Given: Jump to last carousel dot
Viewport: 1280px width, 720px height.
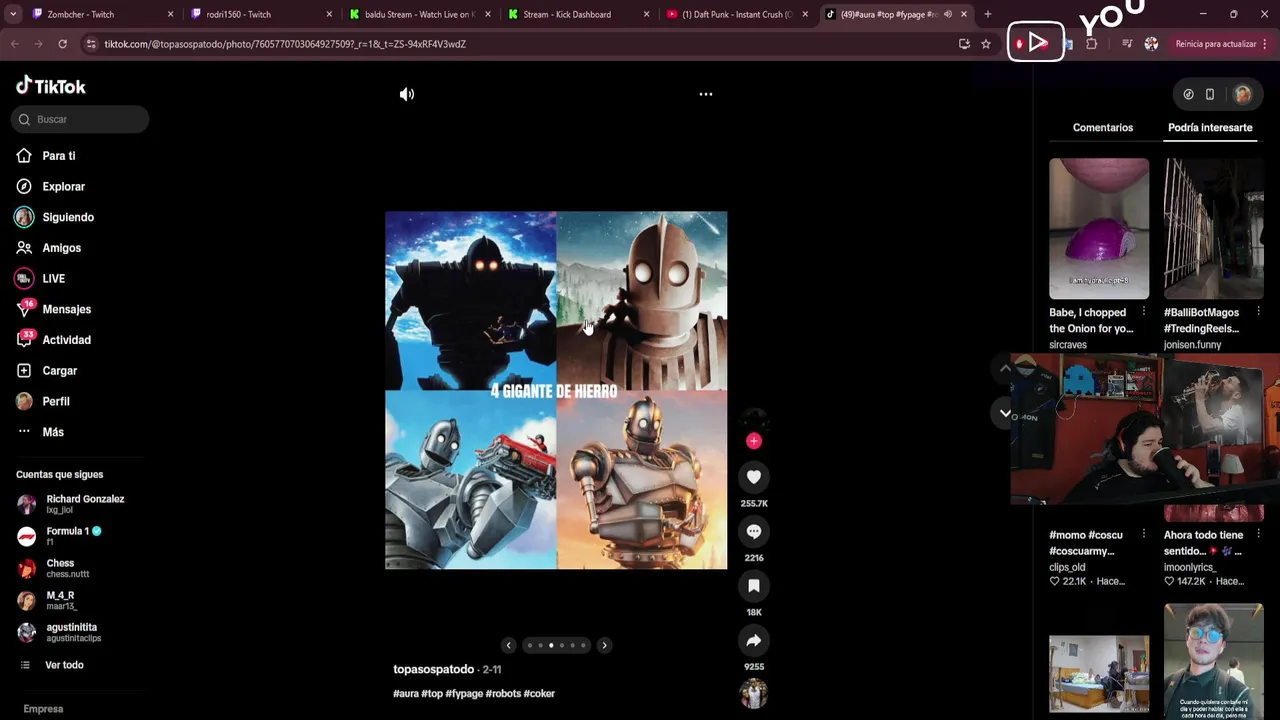Looking at the screenshot, I should pos(583,645).
